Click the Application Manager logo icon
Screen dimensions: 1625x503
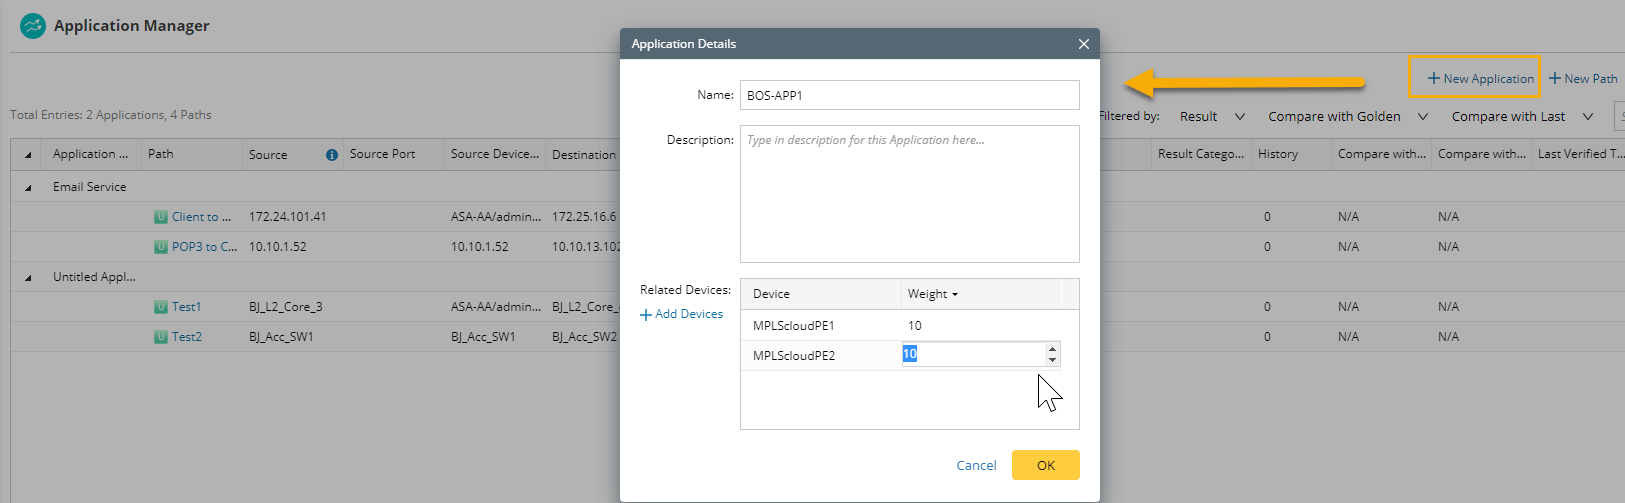pyautogui.click(x=33, y=26)
